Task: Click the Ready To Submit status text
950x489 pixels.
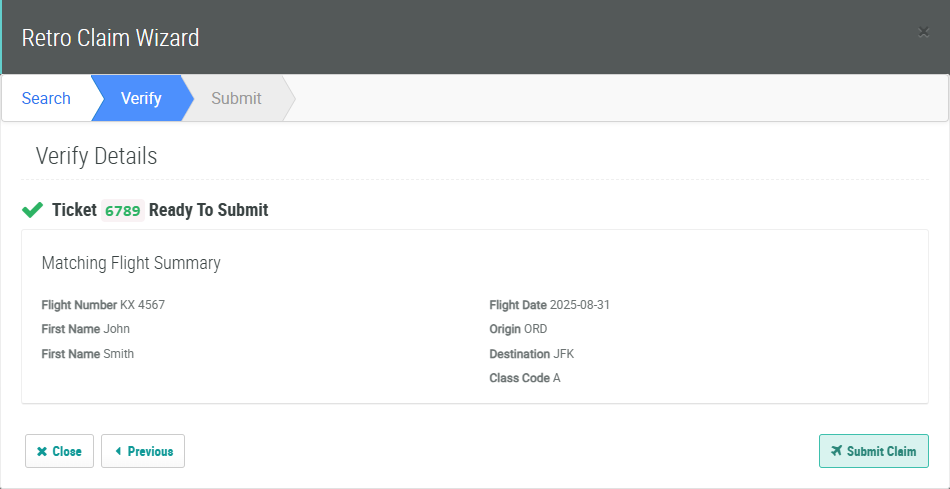Action: 208,210
